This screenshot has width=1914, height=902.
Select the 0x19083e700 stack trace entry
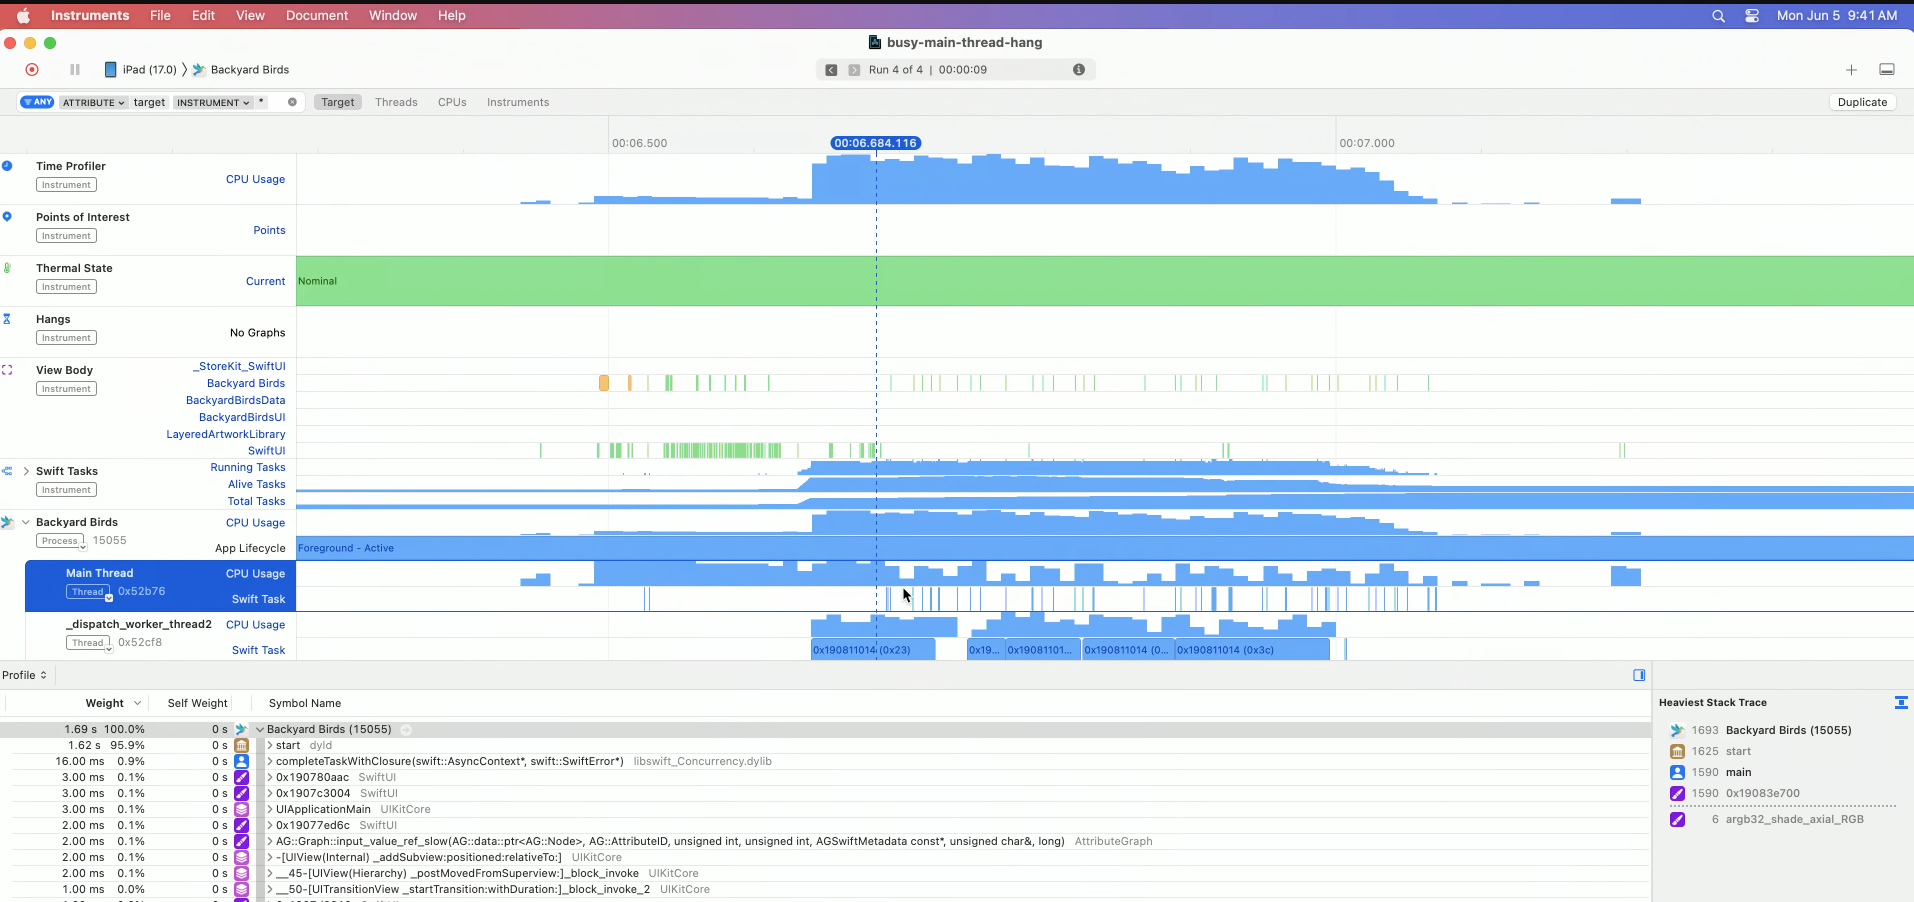click(x=1762, y=794)
